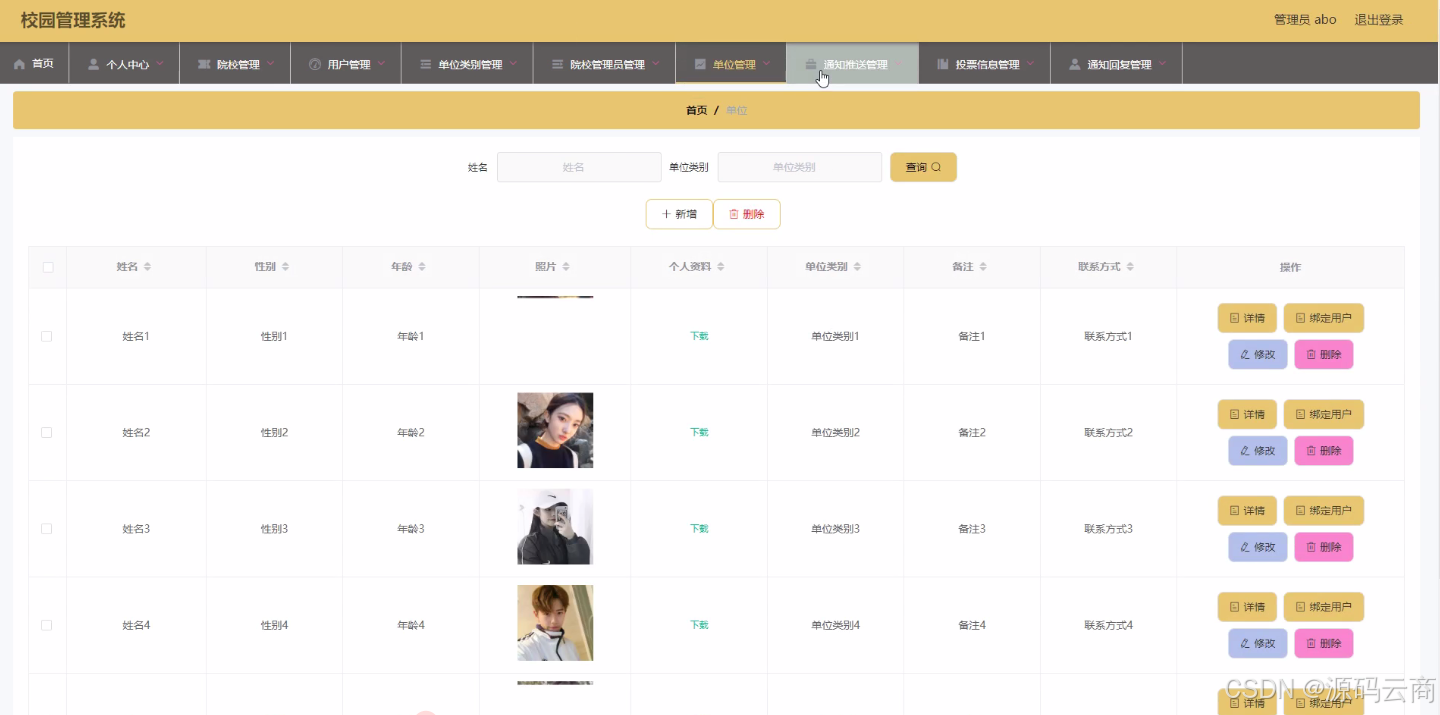Sort by 姓名 column arrows
This screenshot has height=715, width=1440.
[147, 267]
